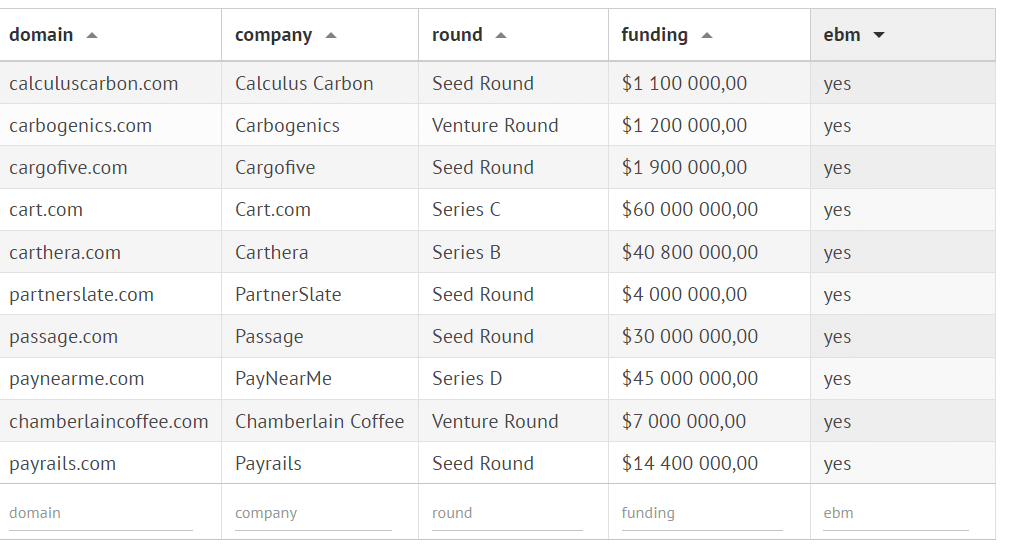The width and height of the screenshot is (1011, 553).
Task: Select the calculuscarbon.com domain cell
Action: coord(94,84)
